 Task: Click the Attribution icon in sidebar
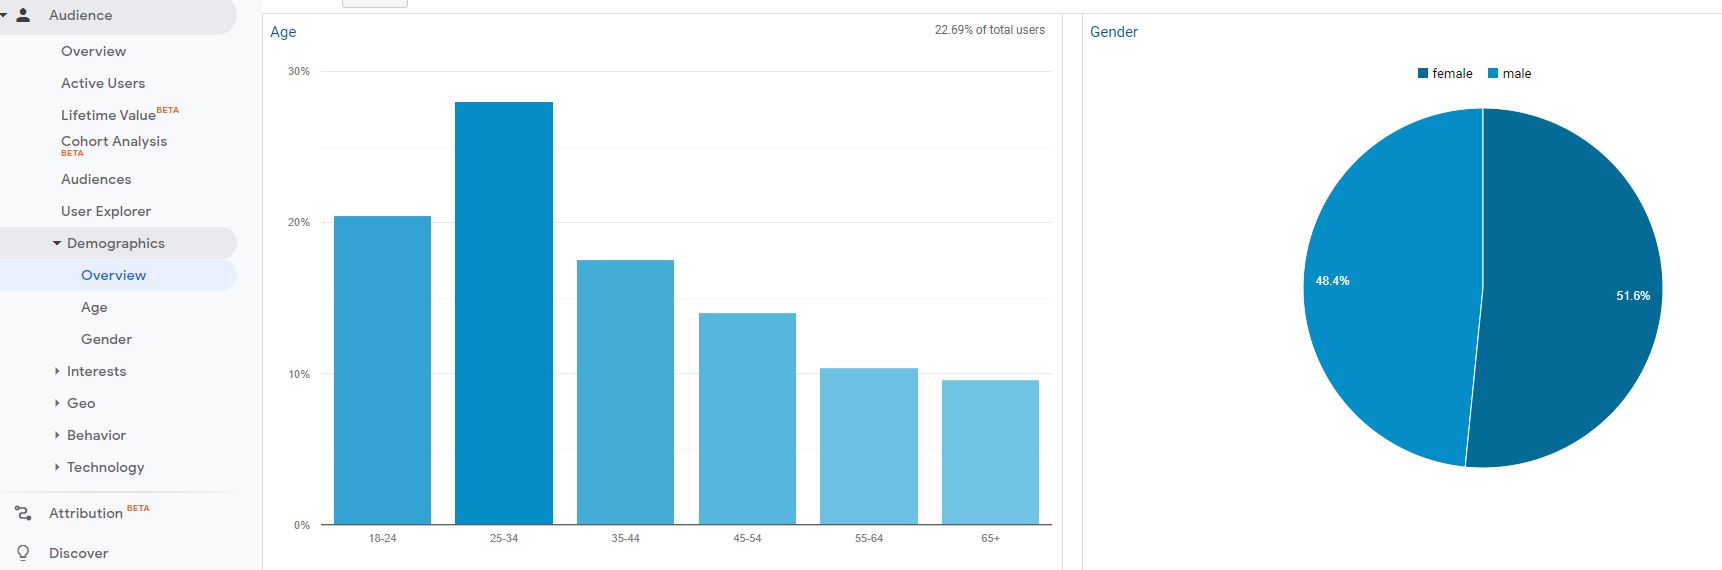pos(23,513)
